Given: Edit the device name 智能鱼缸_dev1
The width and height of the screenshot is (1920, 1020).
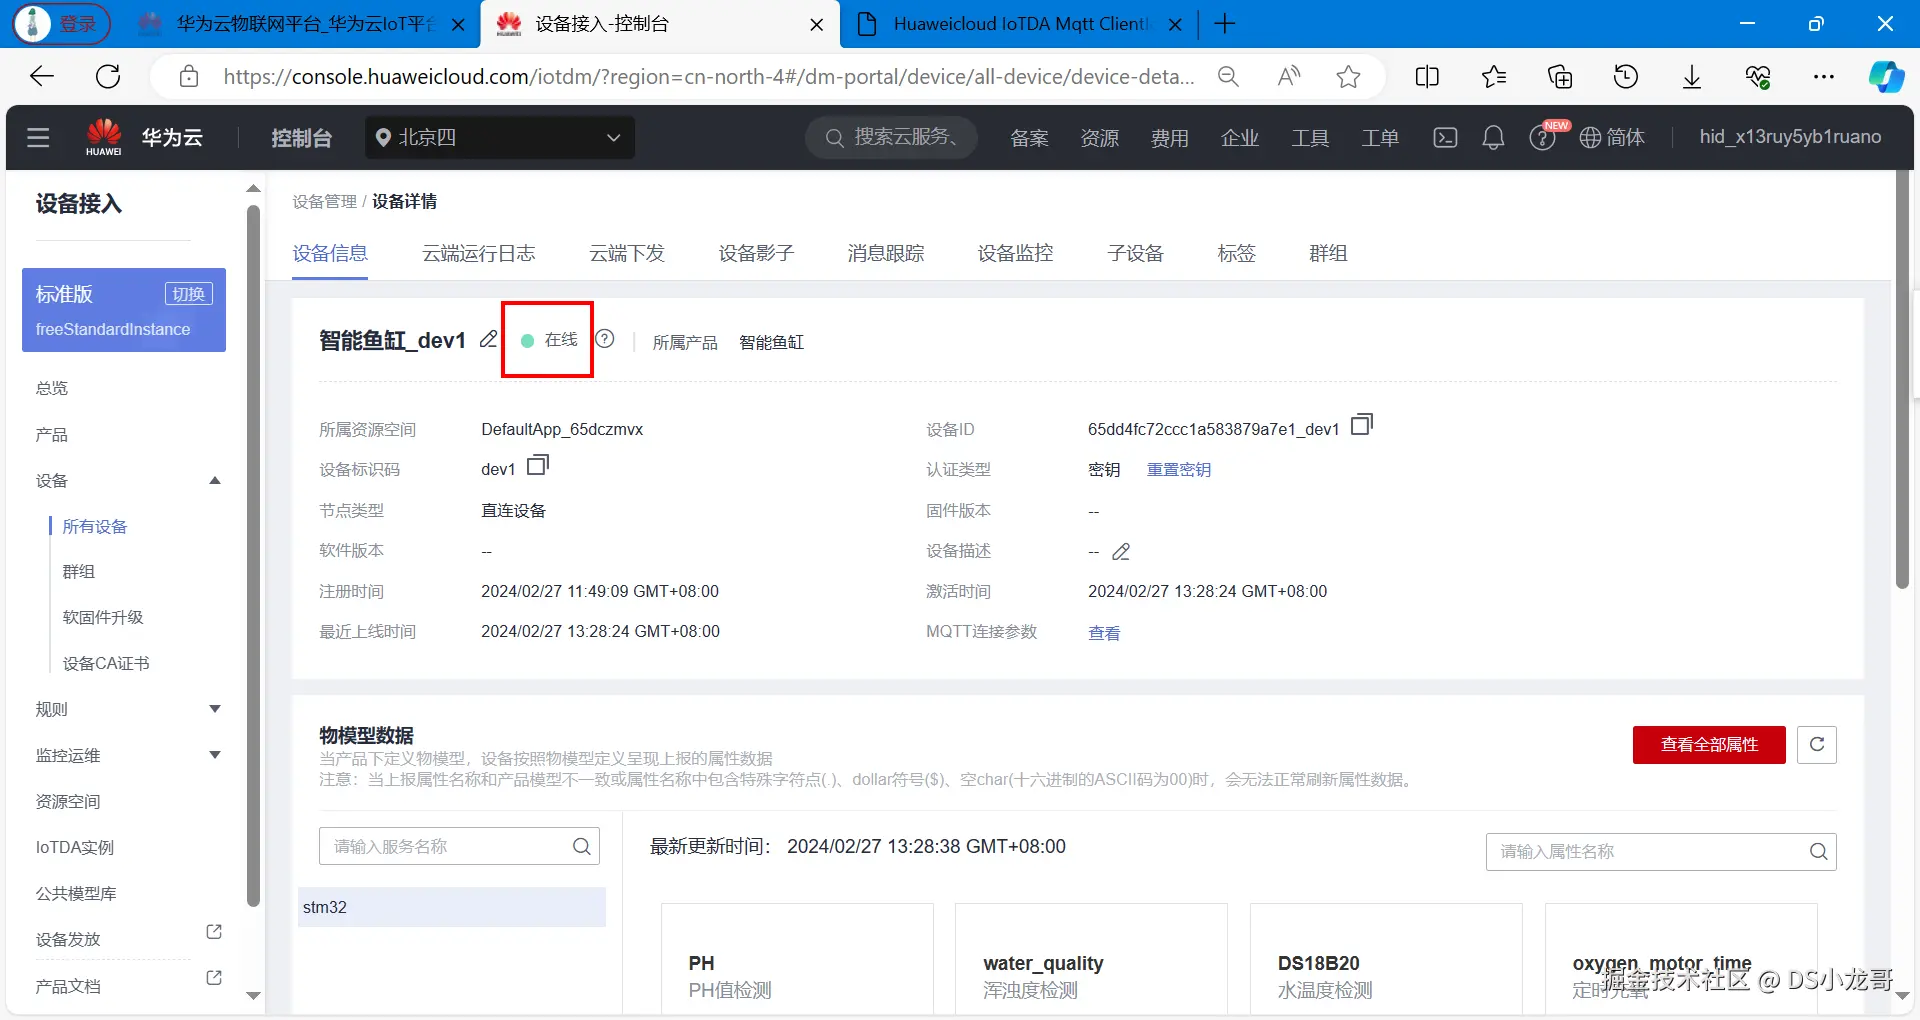Looking at the screenshot, I should pos(488,339).
